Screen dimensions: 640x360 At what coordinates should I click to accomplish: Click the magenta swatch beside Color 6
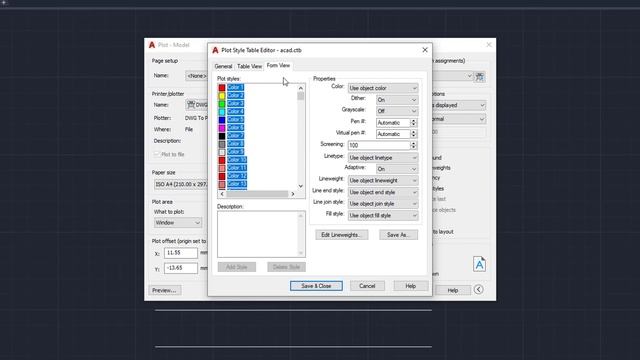point(222,128)
